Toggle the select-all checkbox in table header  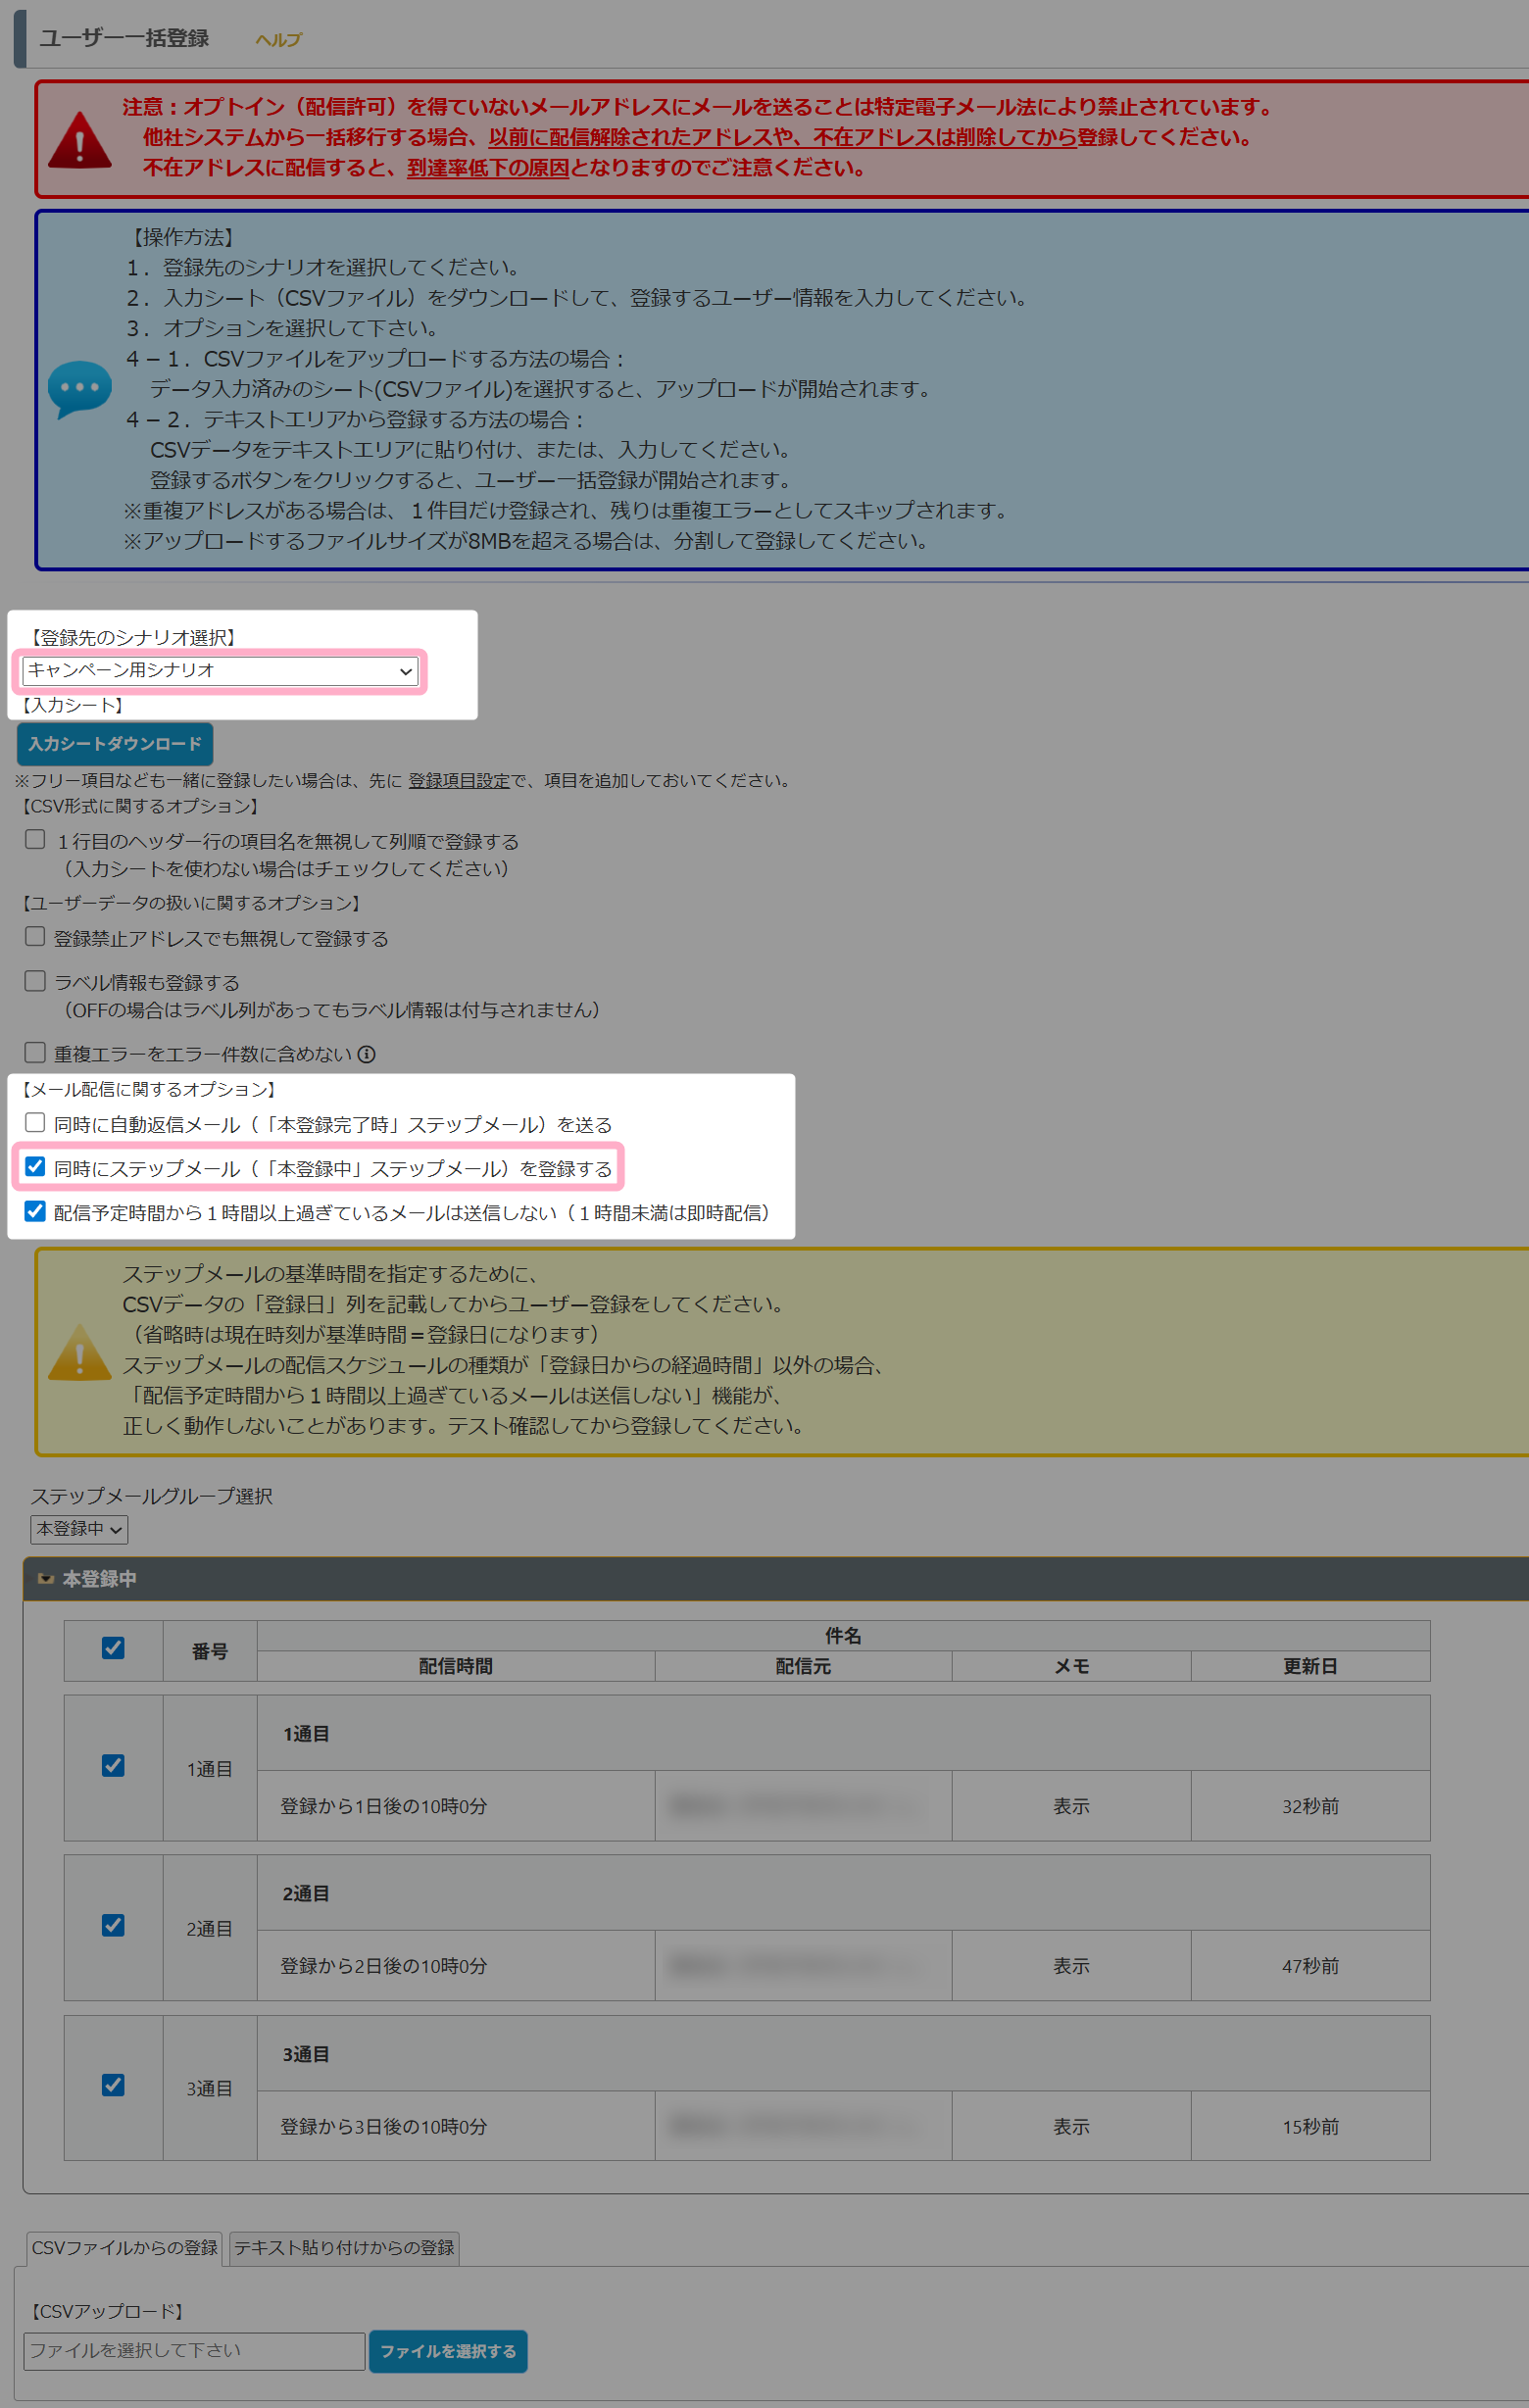point(113,1648)
